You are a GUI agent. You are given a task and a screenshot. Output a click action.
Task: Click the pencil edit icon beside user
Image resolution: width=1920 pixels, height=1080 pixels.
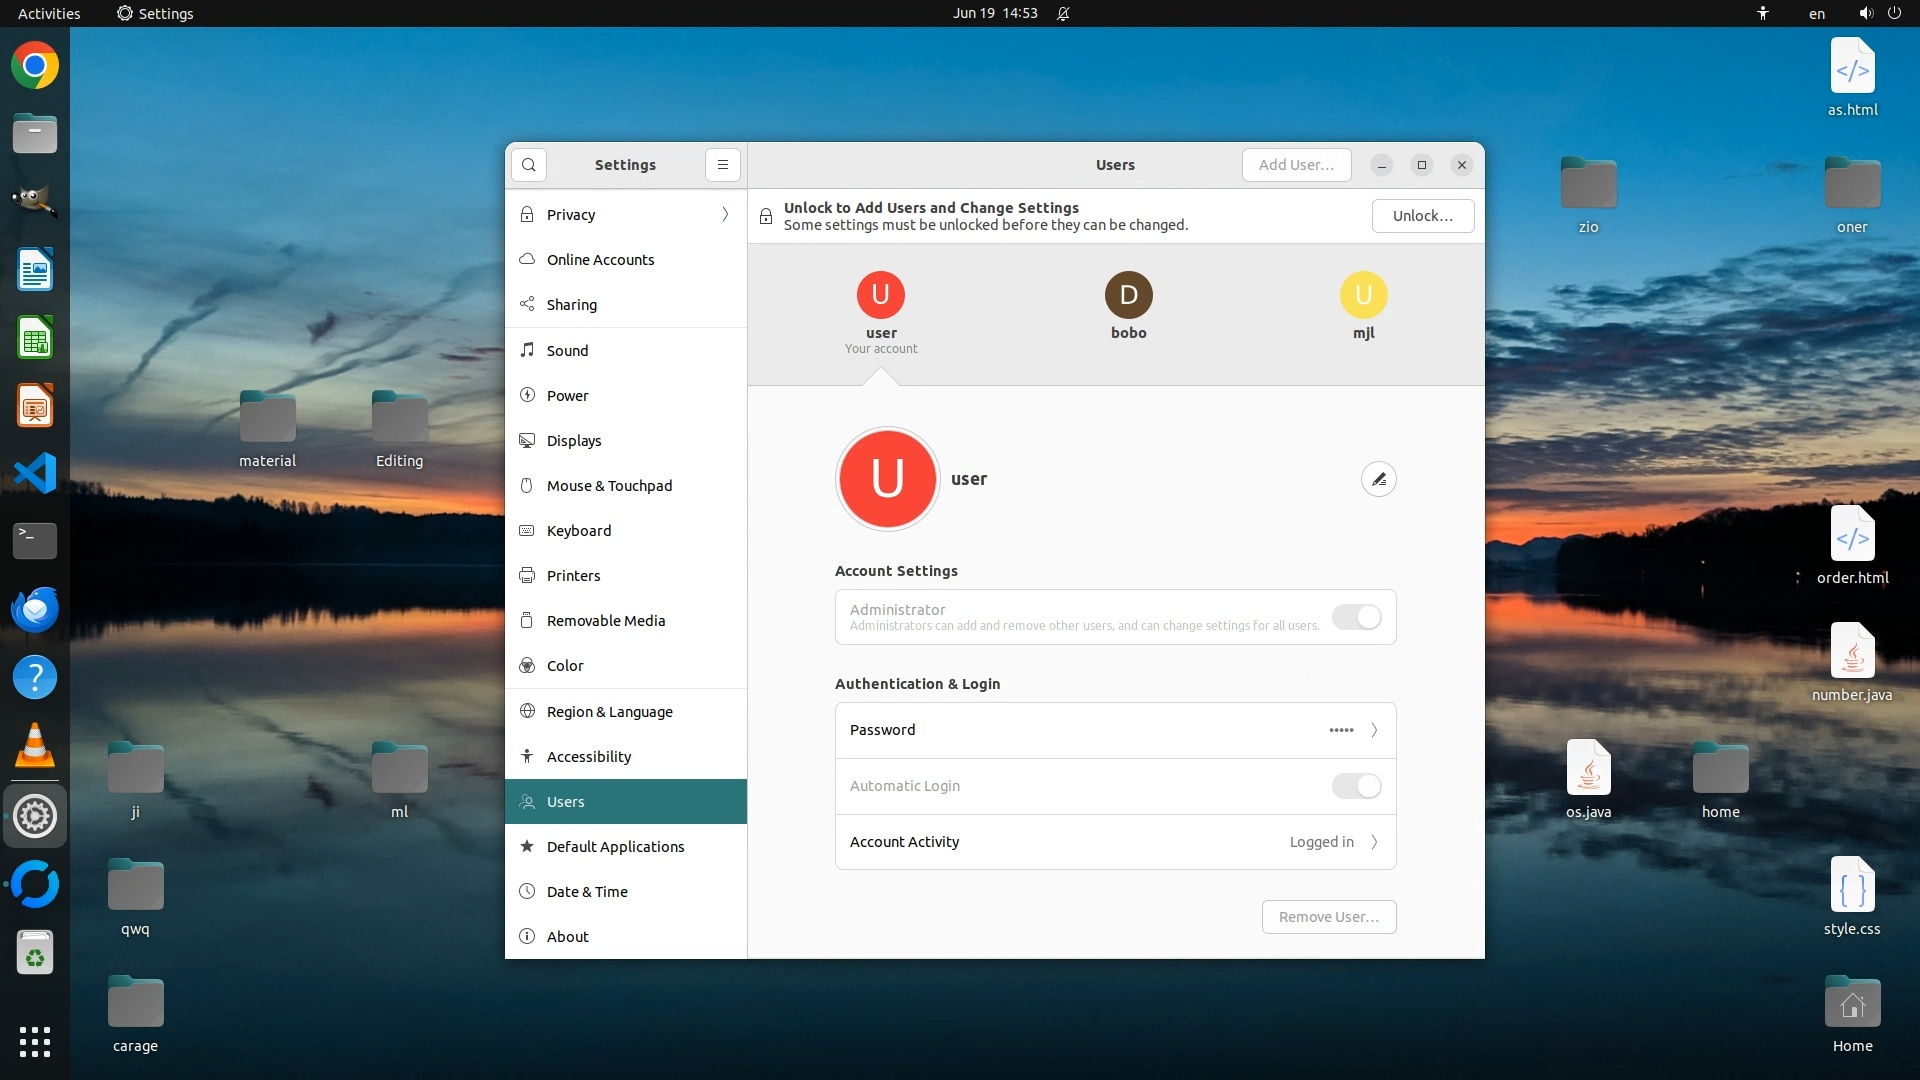1378,480
